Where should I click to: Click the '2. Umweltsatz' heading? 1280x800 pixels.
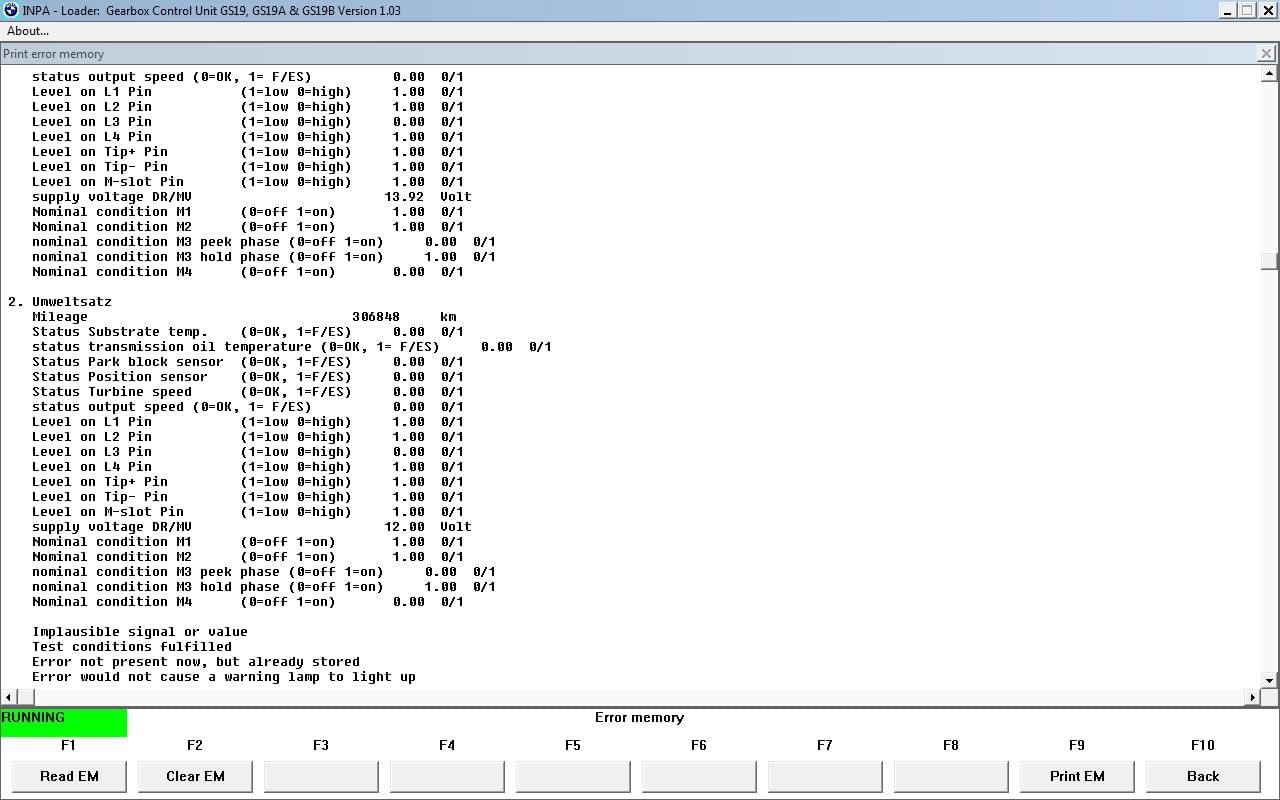pyautogui.click(x=60, y=301)
